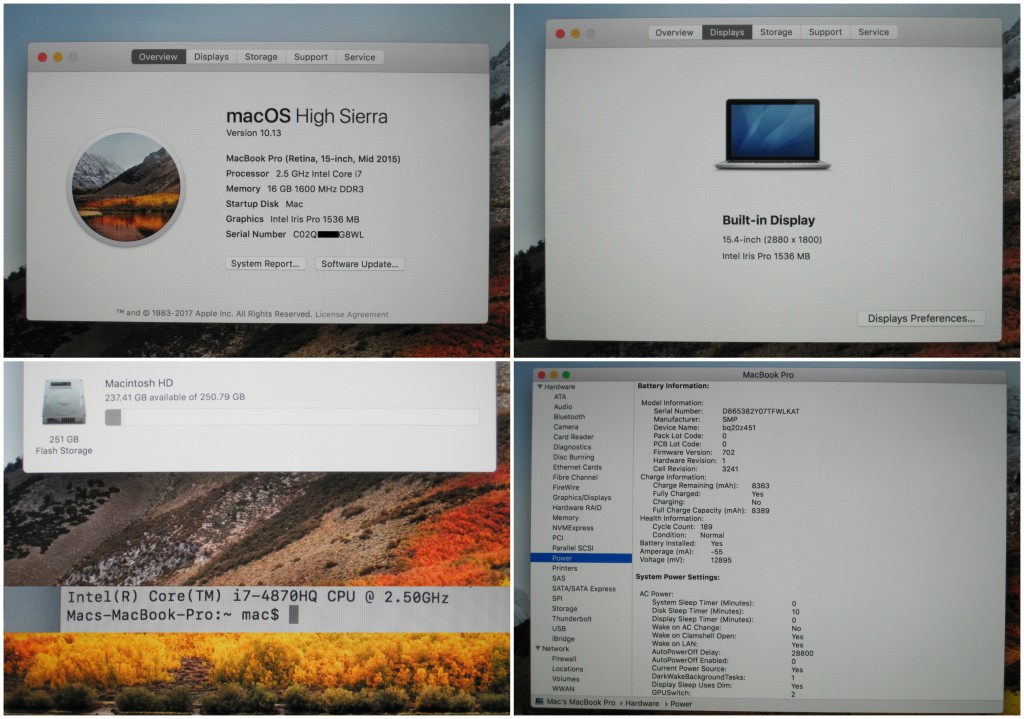Screen dimensions: 1024x719
Task: Switch to the Service tab in the Displays window
Action: pyautogui.click(x=874, y=32)
